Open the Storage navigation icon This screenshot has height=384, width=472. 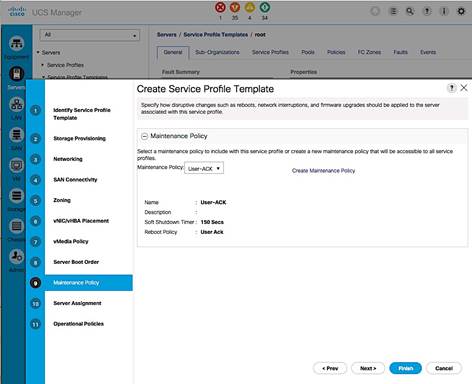click(16, 196)
